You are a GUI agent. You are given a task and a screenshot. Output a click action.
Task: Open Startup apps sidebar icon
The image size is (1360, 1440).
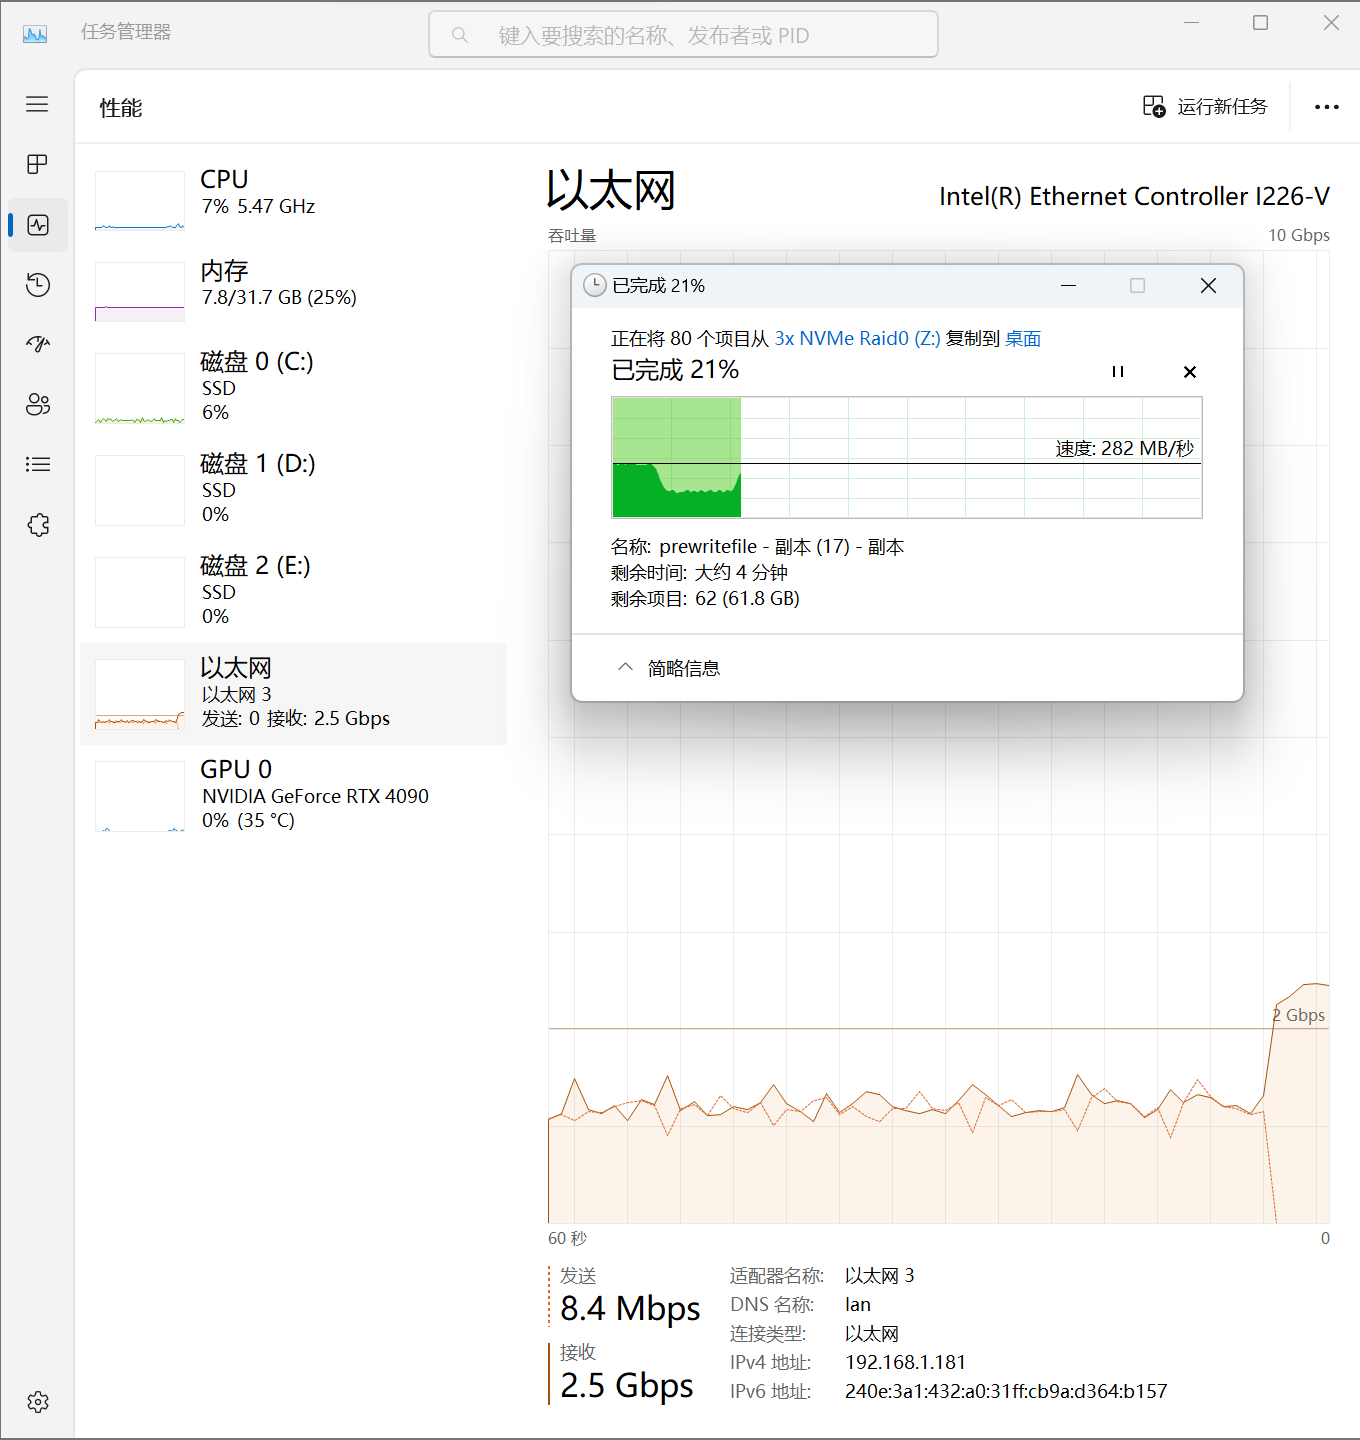click(x=38, y=345)
